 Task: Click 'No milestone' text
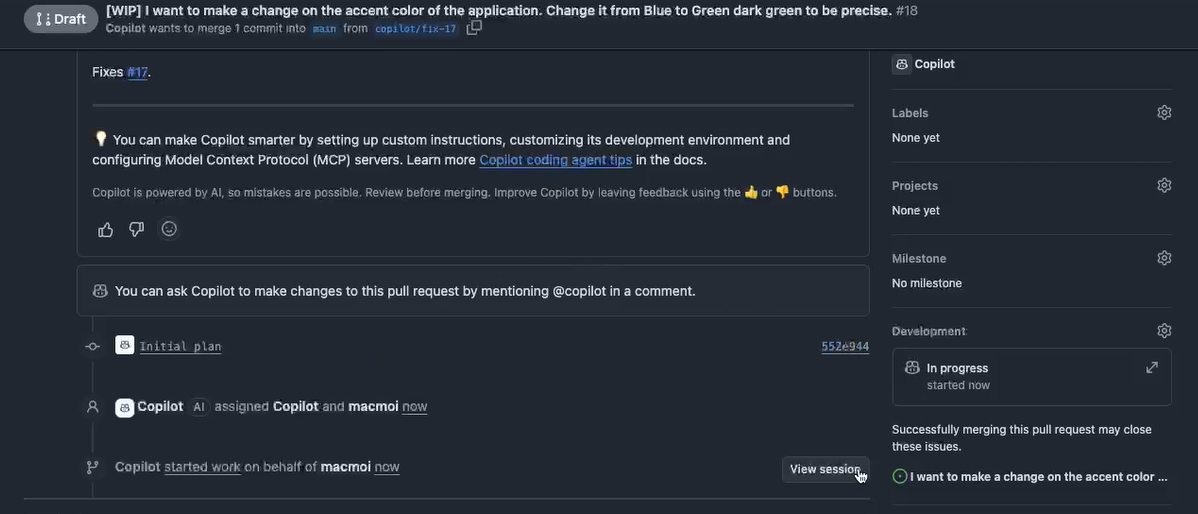[x=926, y=283]
